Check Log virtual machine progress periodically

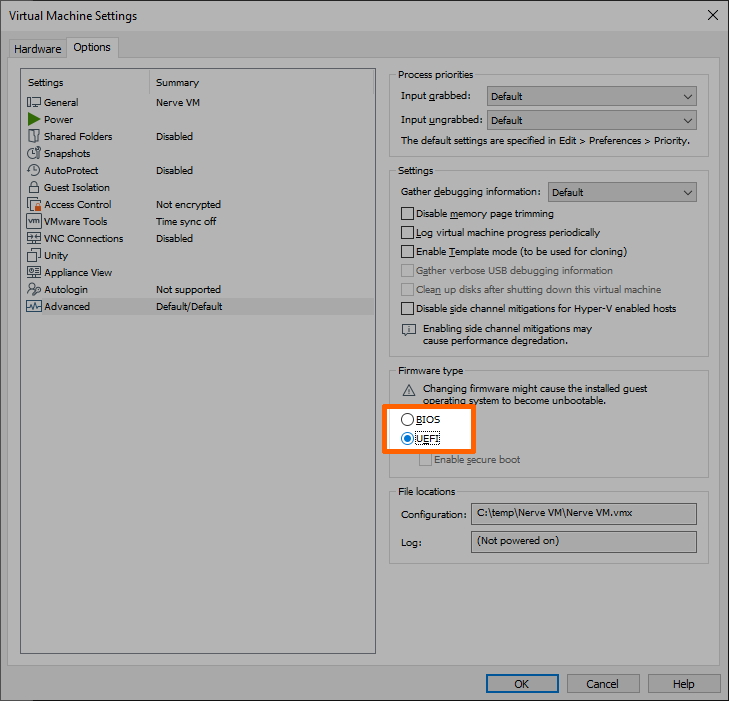pos(407,233)
